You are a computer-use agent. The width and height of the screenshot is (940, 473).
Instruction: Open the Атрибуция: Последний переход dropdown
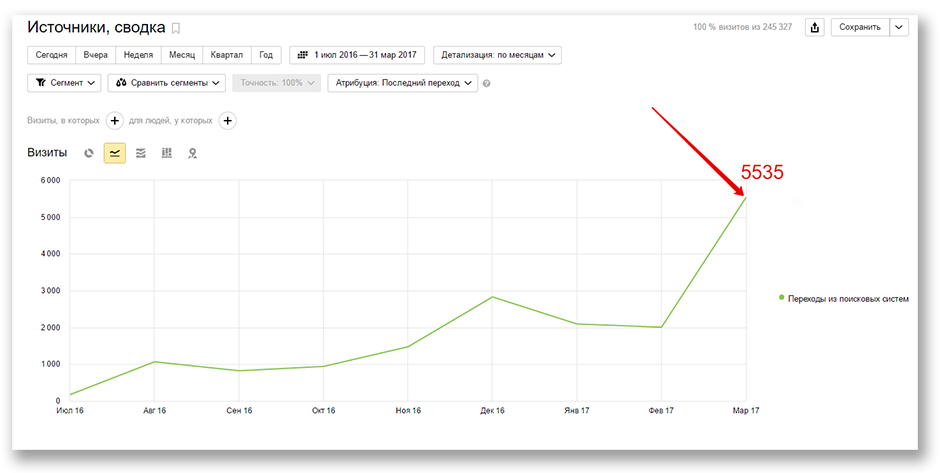403,83
